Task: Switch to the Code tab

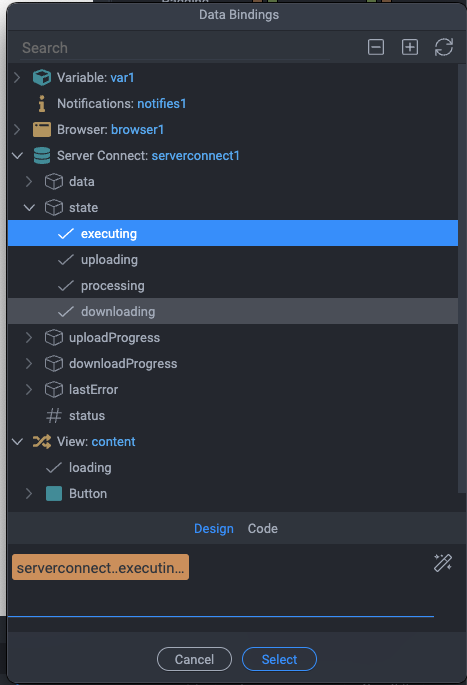Action: [263, 529]
